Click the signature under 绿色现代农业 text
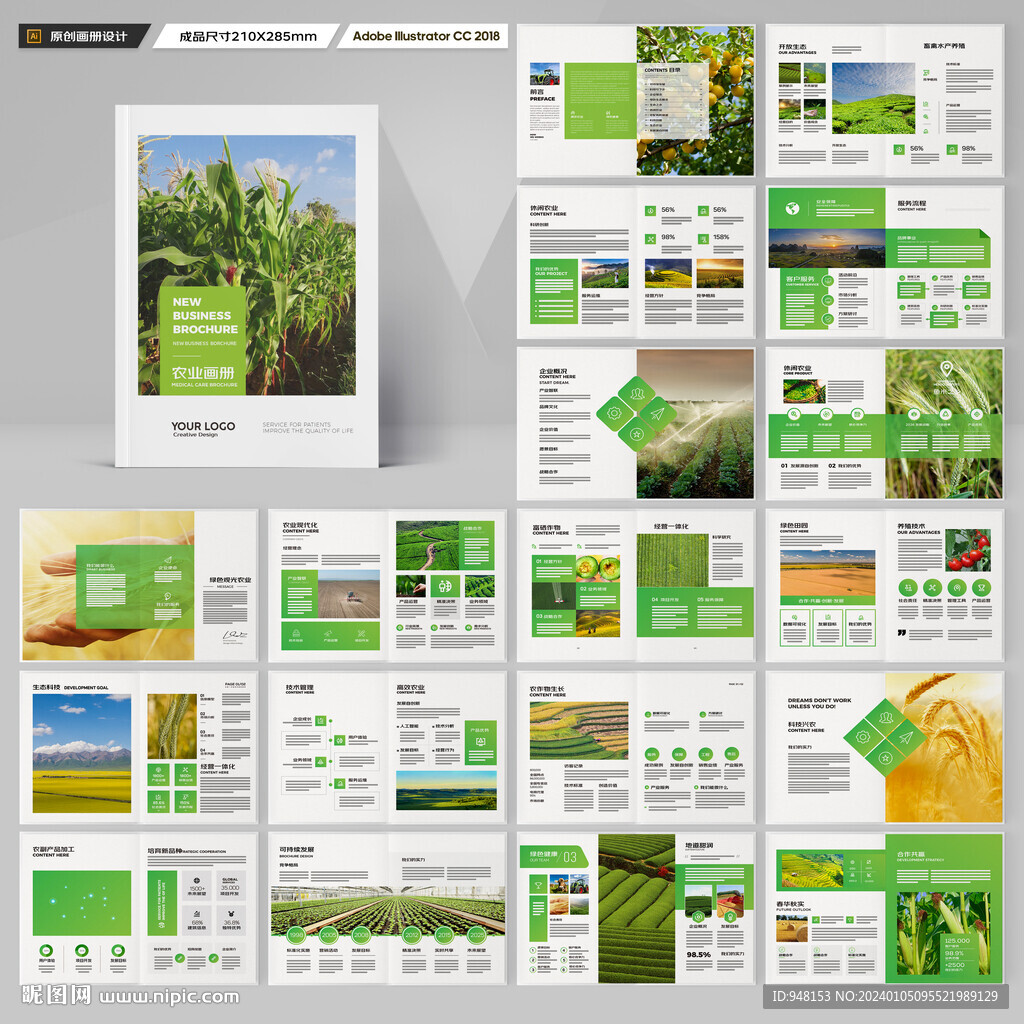This screenshot has width=1024, height=1024. 234,635
